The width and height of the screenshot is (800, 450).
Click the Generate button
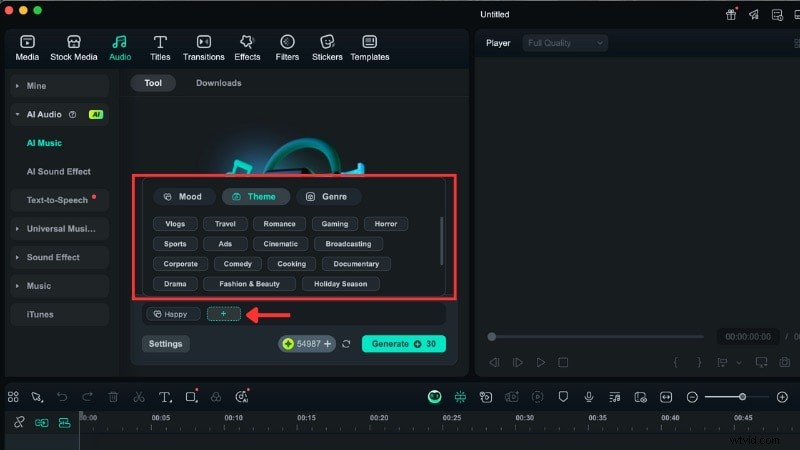[x=404, y=344]
